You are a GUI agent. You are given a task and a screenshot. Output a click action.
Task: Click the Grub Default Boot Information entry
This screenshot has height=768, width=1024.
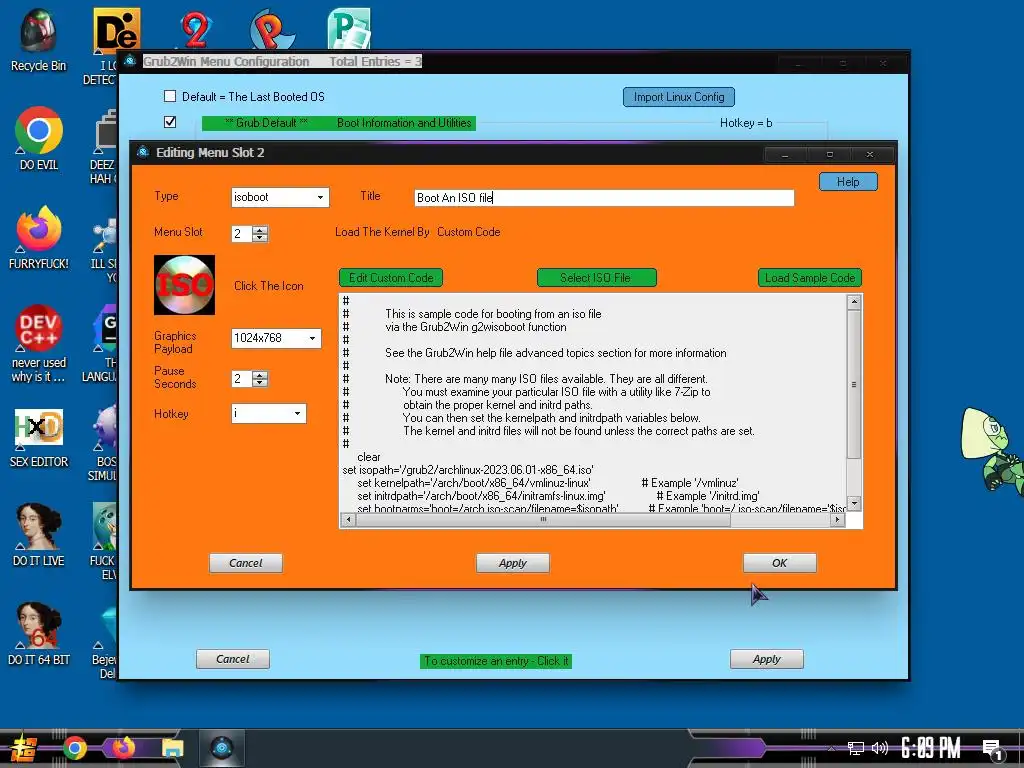[x=339, y=123]
